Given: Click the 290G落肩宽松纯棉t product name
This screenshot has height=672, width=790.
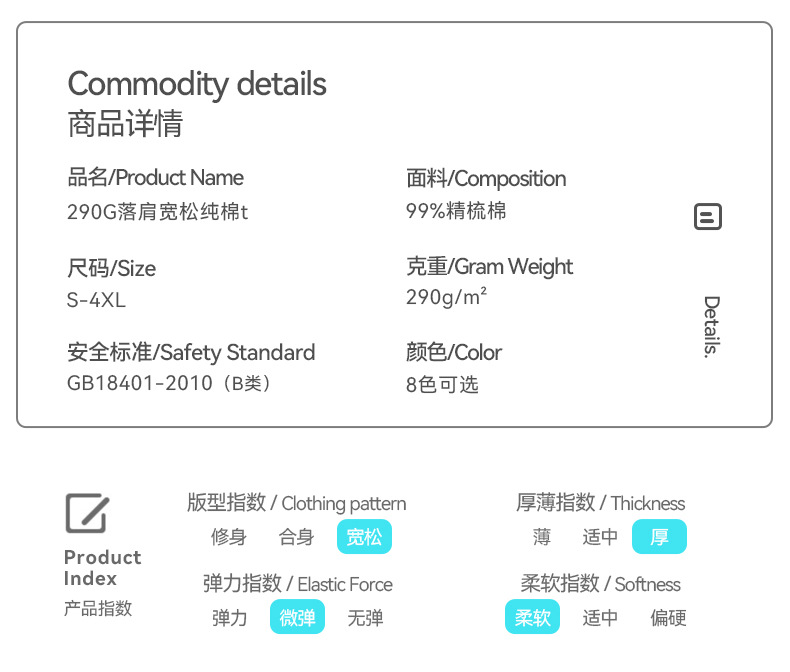Looking at the screenshot, I should pyautogui.click(x=157, y=212).
